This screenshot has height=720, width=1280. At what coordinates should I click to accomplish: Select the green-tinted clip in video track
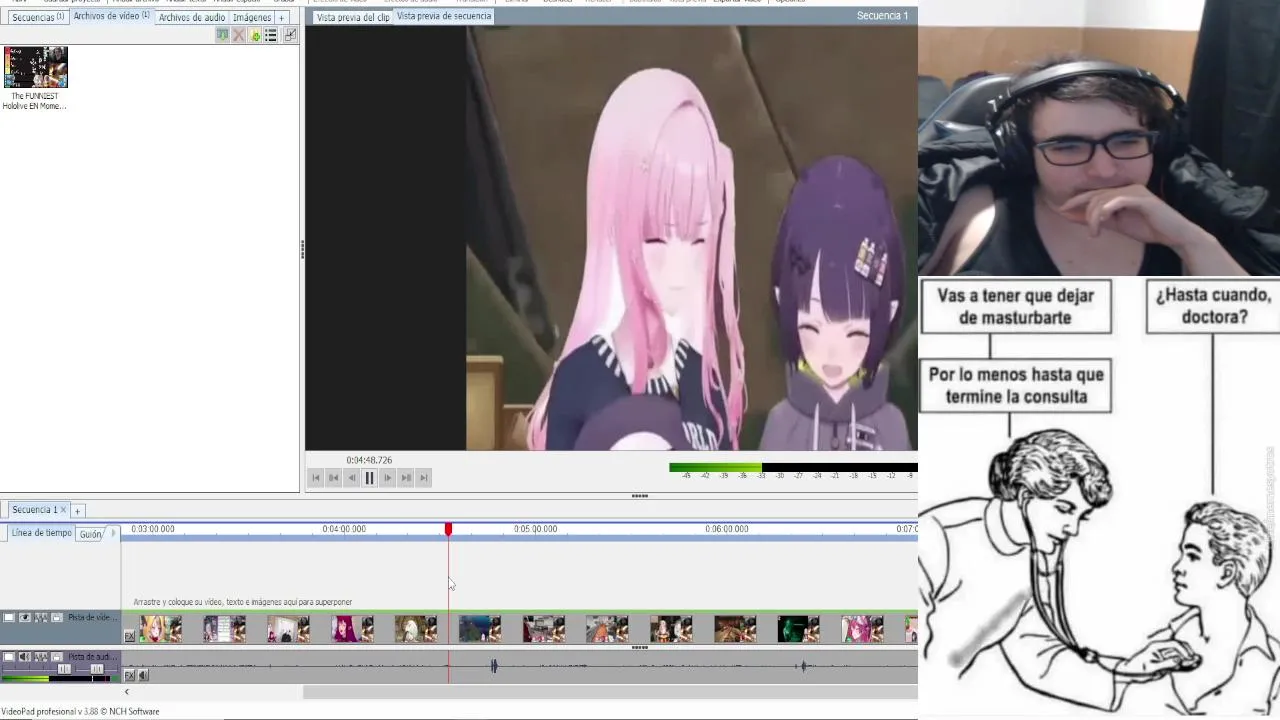798,629
